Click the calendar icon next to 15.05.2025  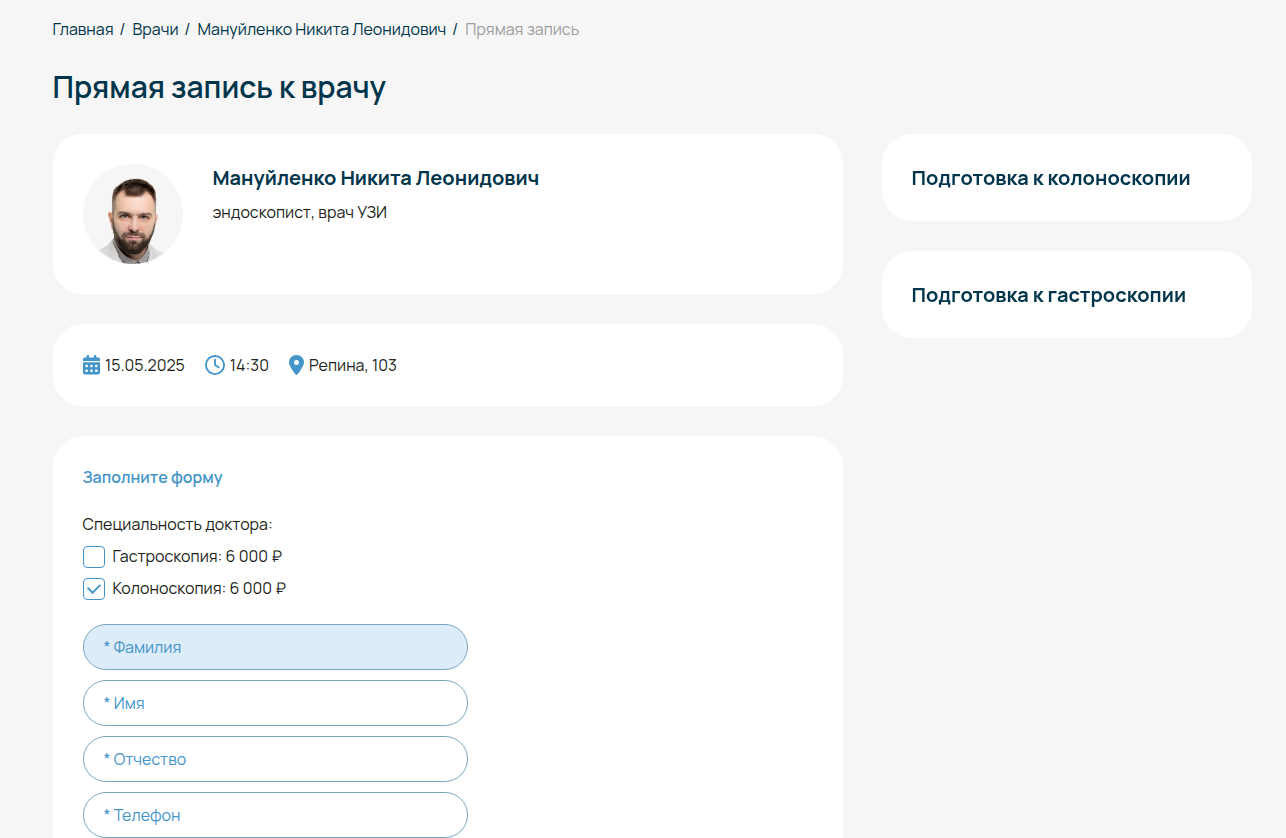(90, 365)
